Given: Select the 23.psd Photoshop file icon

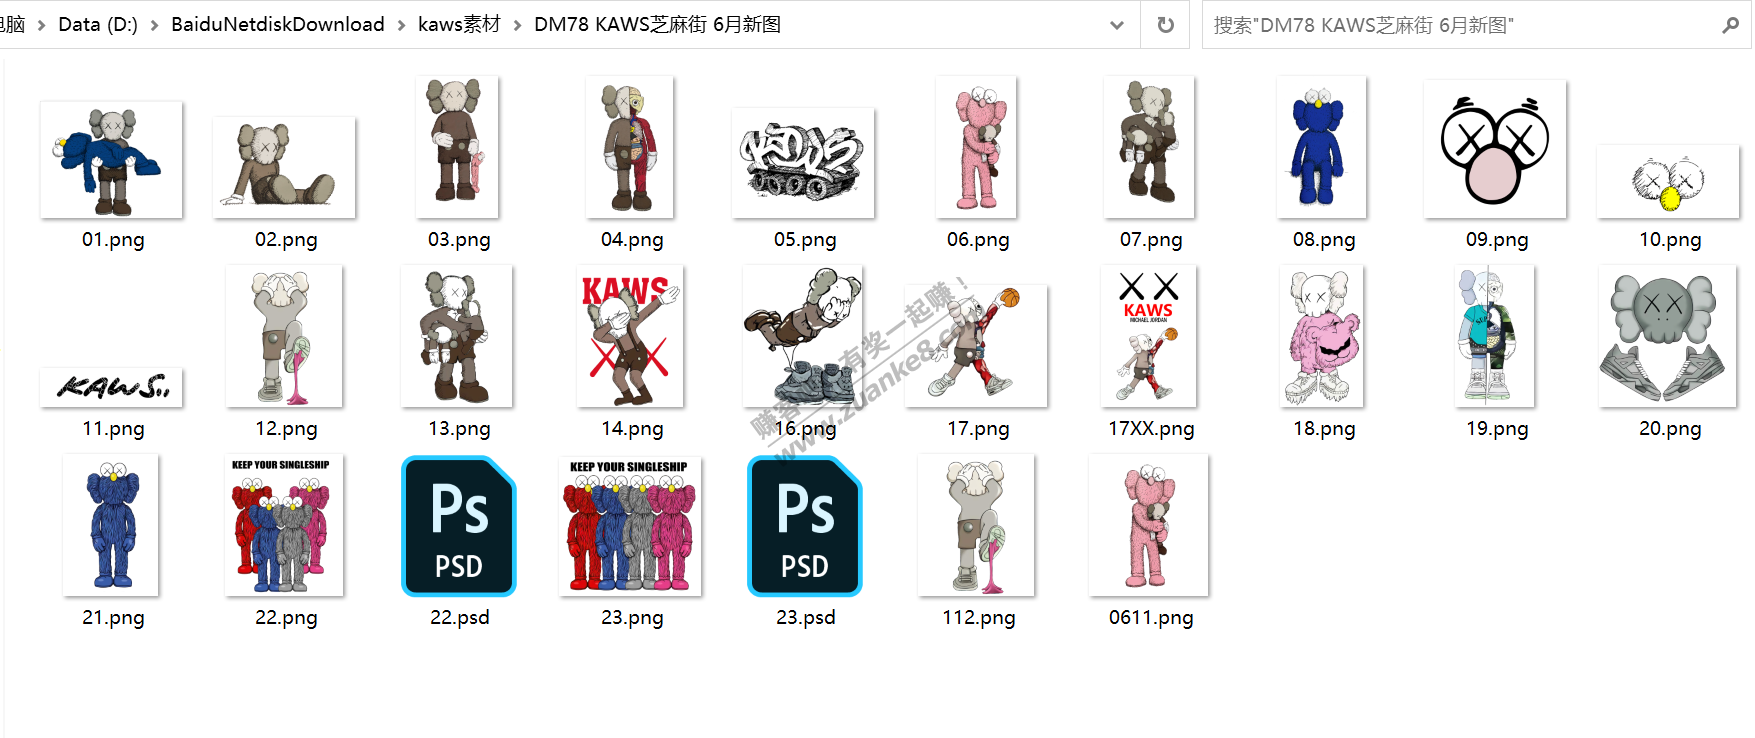Looking at the screenshot, I should point(805,526).
